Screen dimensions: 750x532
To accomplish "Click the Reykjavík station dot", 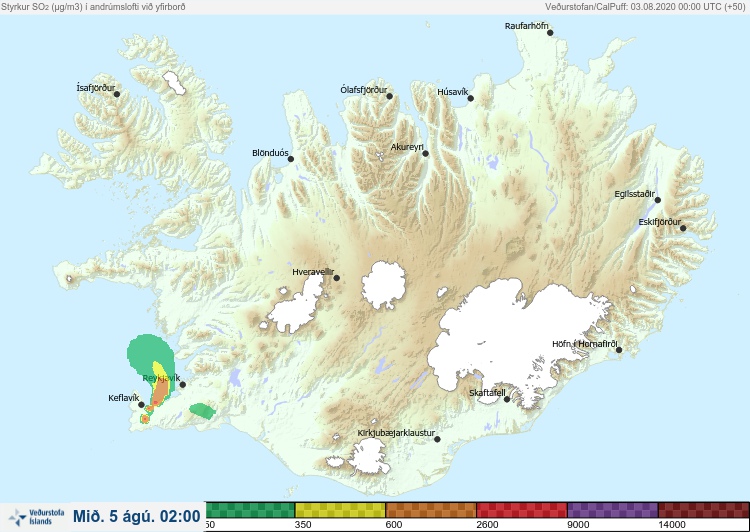I will coord(182,385).
